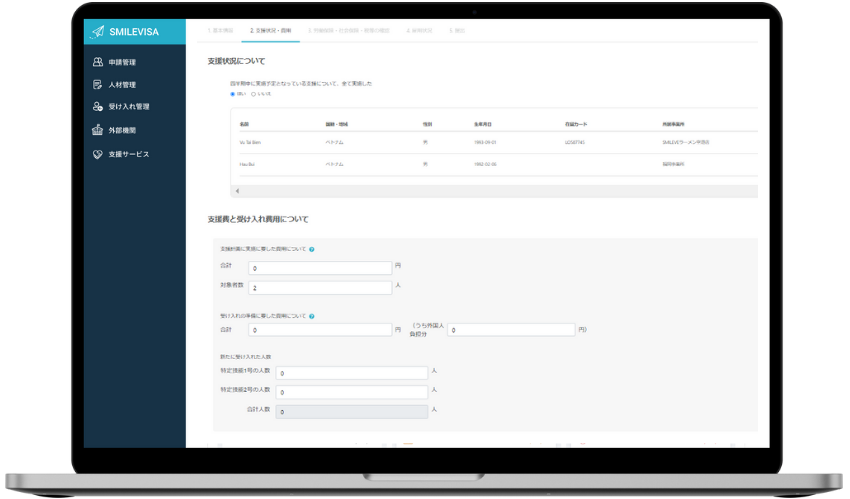This screenshot has height=499, width=850.
Task: Click the 人材管理 document icon in sidebar
Action: [x=98, y=85]
